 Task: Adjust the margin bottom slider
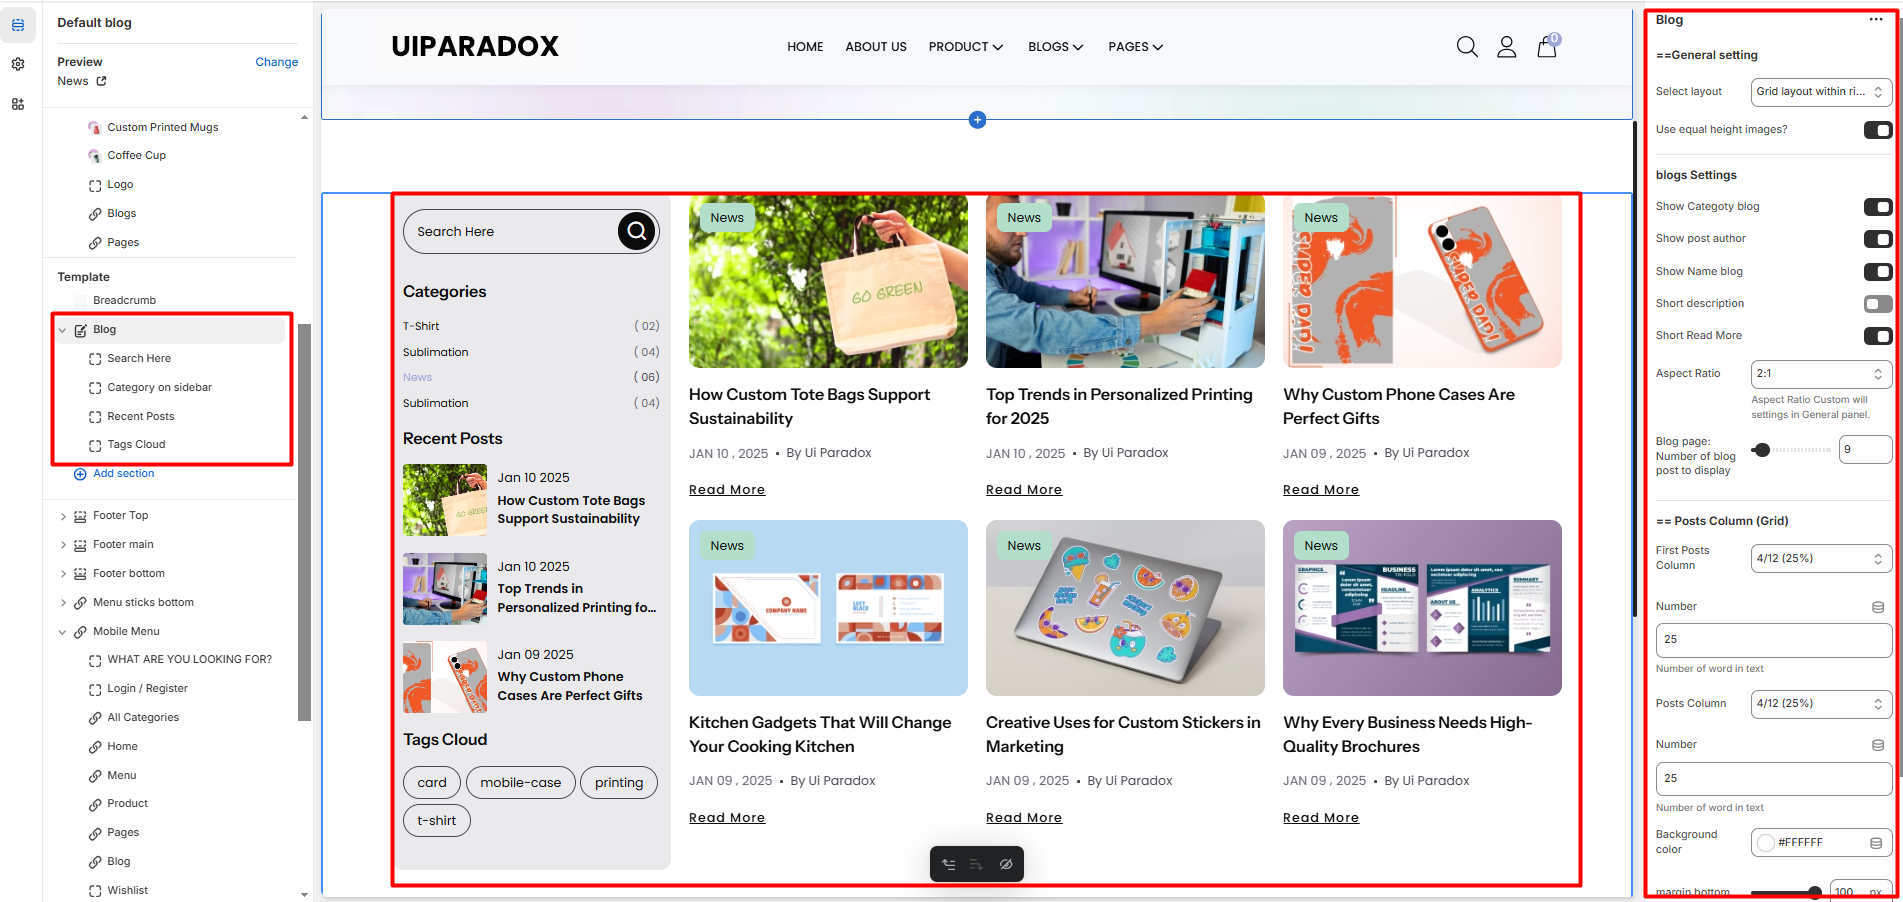pyautogui.click(x=1814, y=892)
